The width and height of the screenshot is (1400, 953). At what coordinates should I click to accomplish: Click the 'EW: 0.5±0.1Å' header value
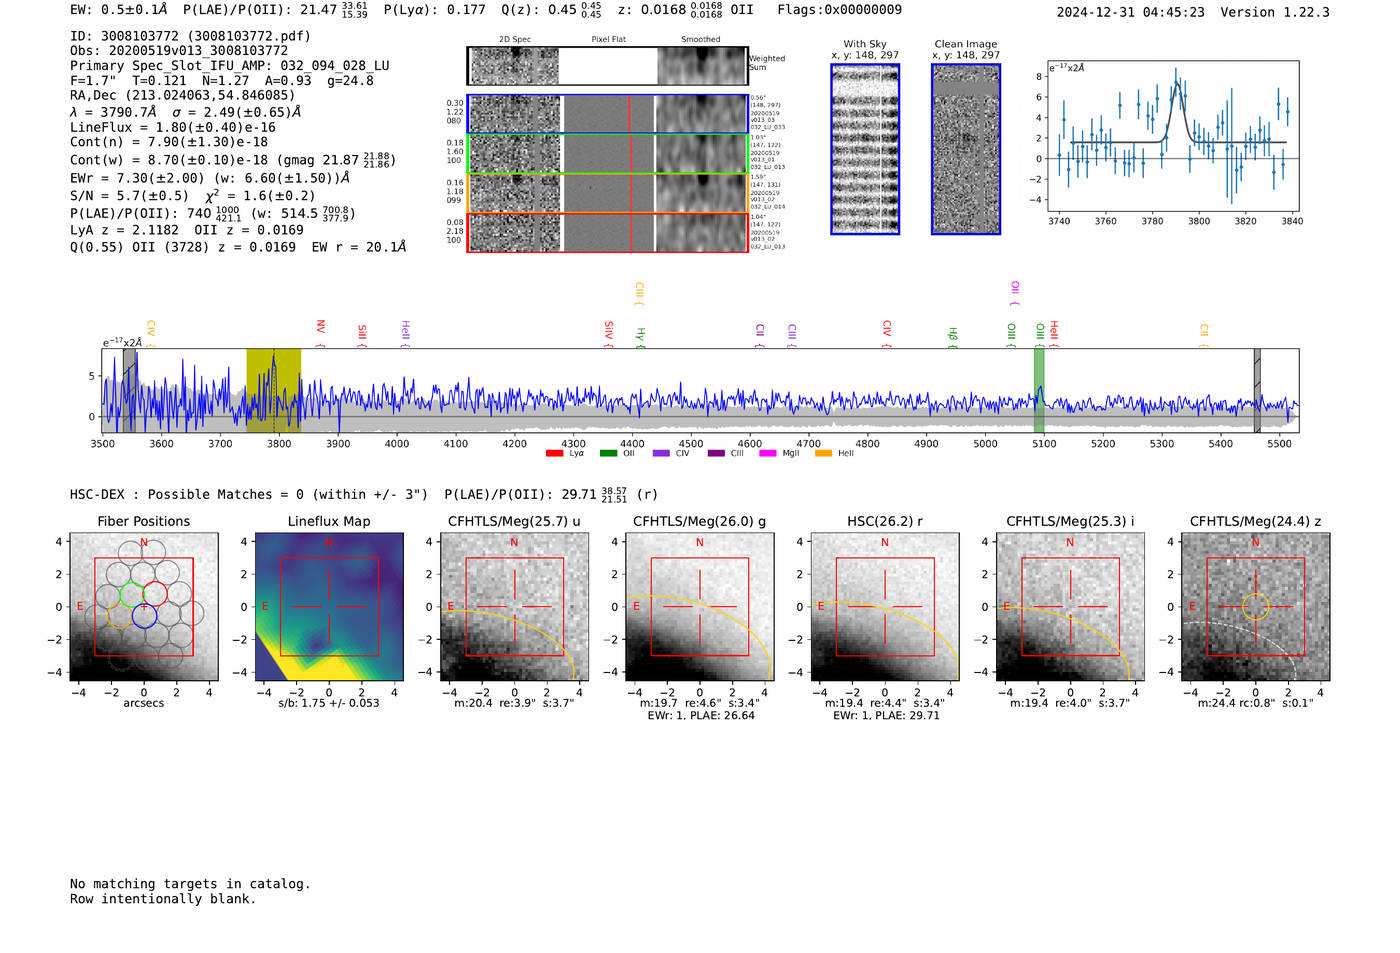(x=119, y=10)
